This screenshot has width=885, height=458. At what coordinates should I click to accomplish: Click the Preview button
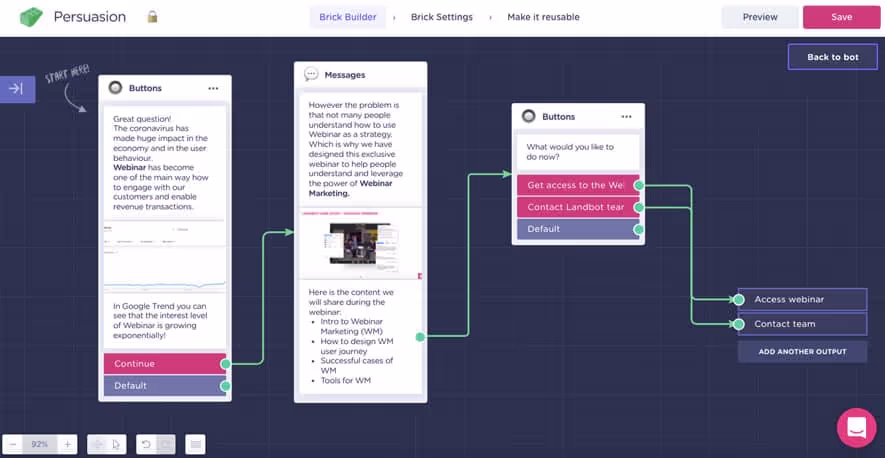coord(760,17)
